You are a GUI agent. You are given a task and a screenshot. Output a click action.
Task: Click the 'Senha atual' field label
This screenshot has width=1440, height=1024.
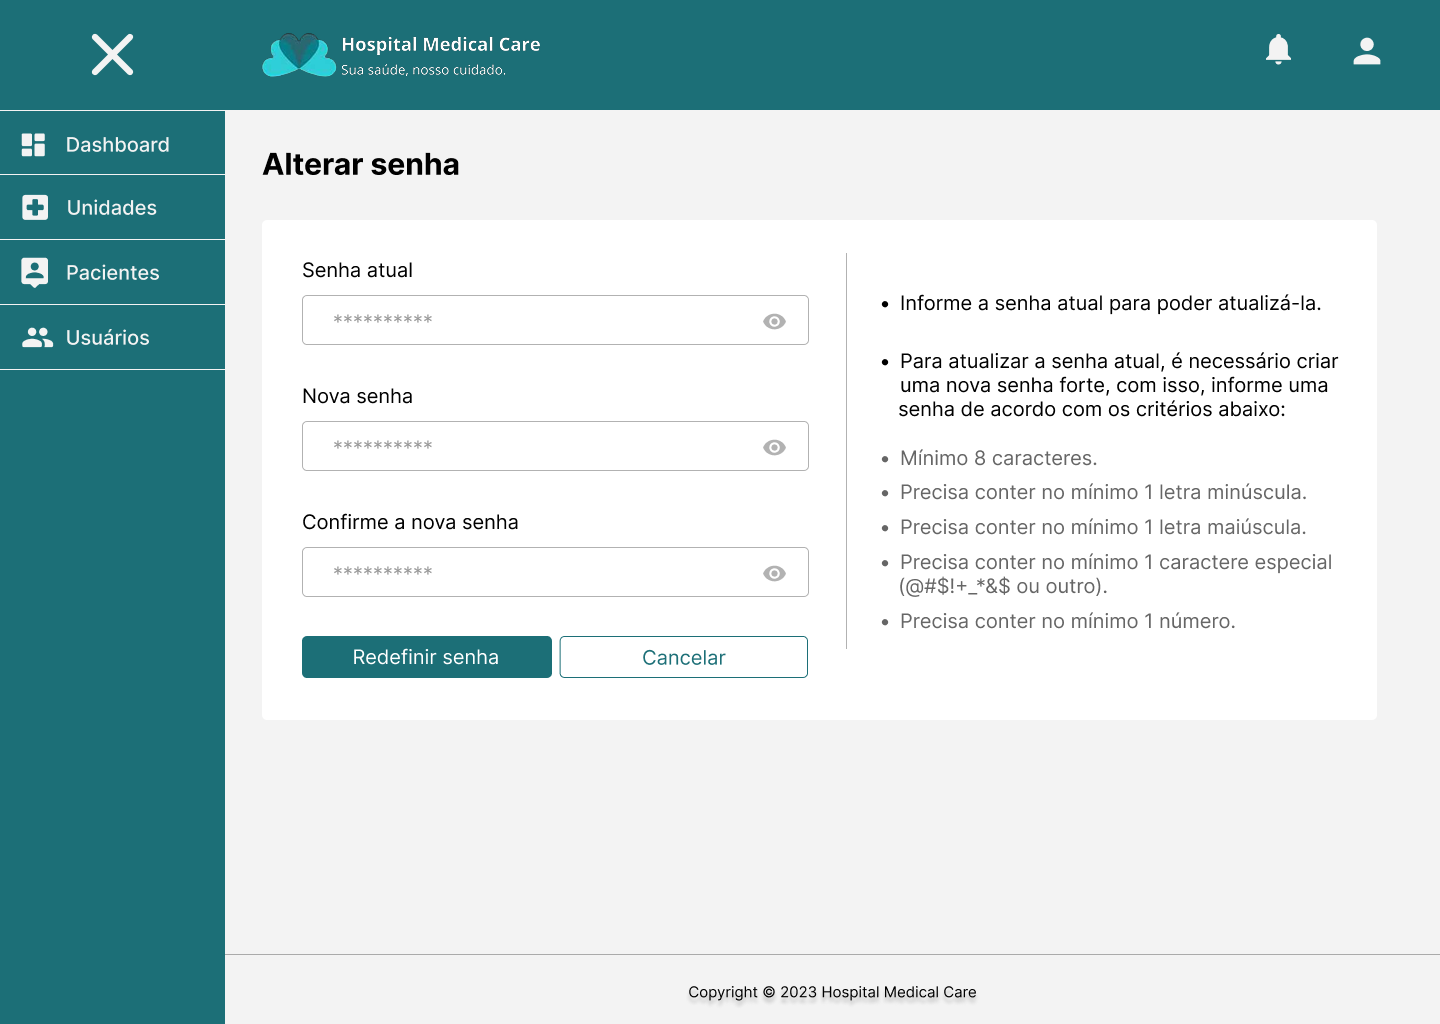pos(357,270)
